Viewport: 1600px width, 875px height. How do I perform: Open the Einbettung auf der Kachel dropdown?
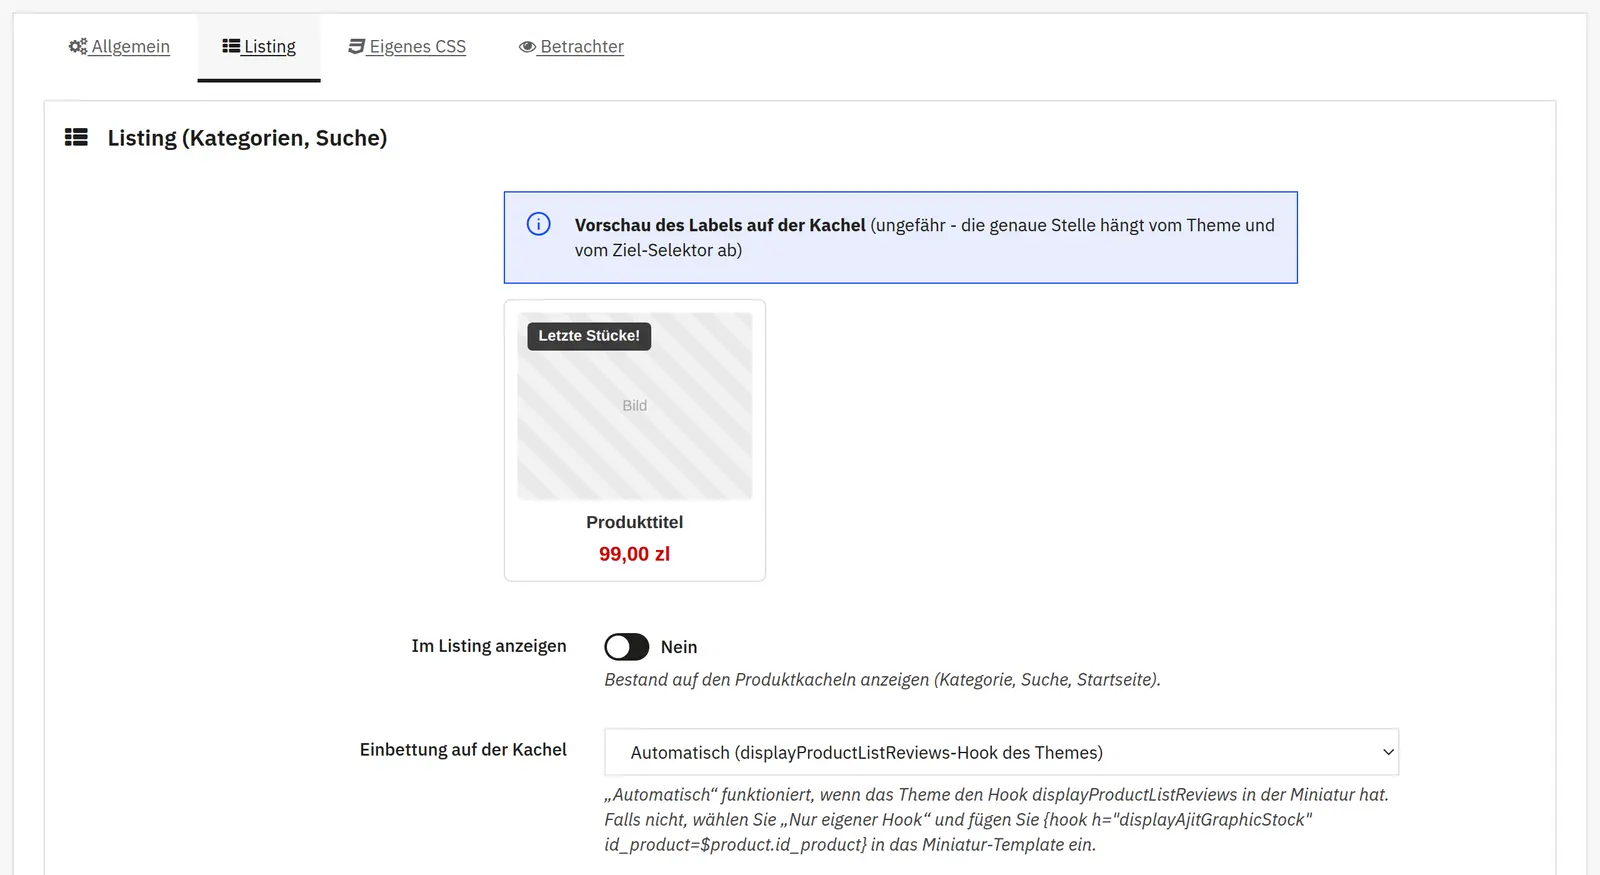click(1001, 752)
